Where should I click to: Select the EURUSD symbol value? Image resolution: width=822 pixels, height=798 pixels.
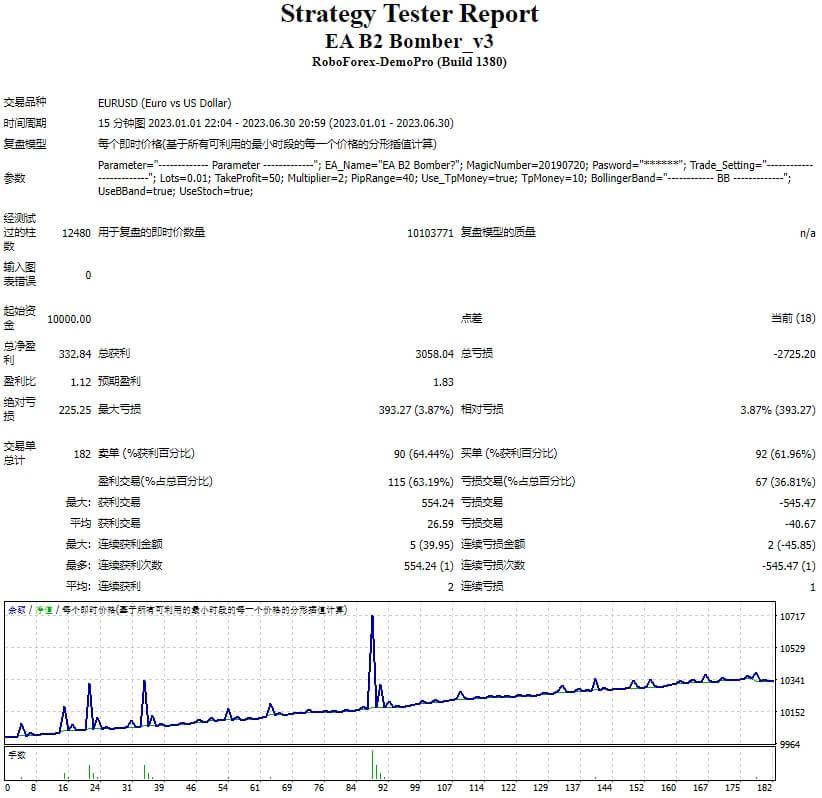point(164,103)
